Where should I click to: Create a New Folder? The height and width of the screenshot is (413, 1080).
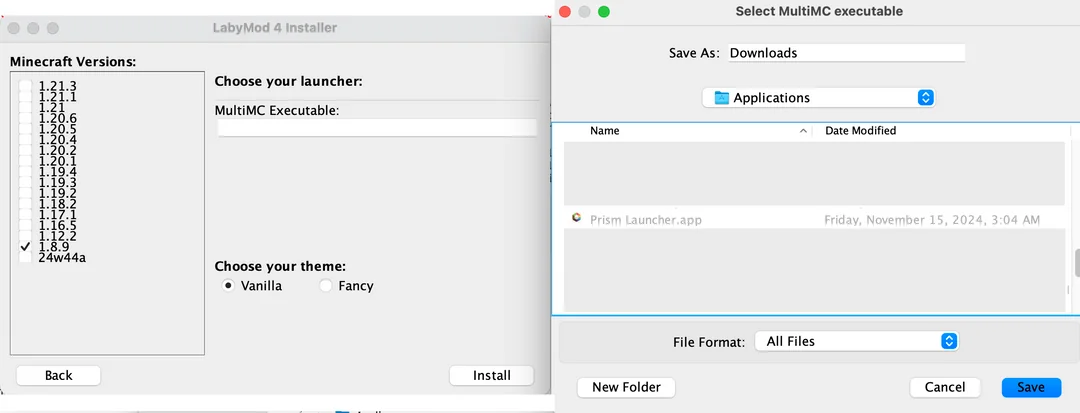(626, 387)
